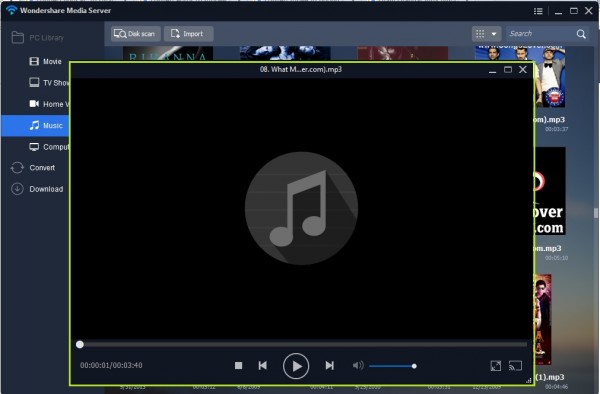
Task: Open the Download section
Action: (37, 189)
